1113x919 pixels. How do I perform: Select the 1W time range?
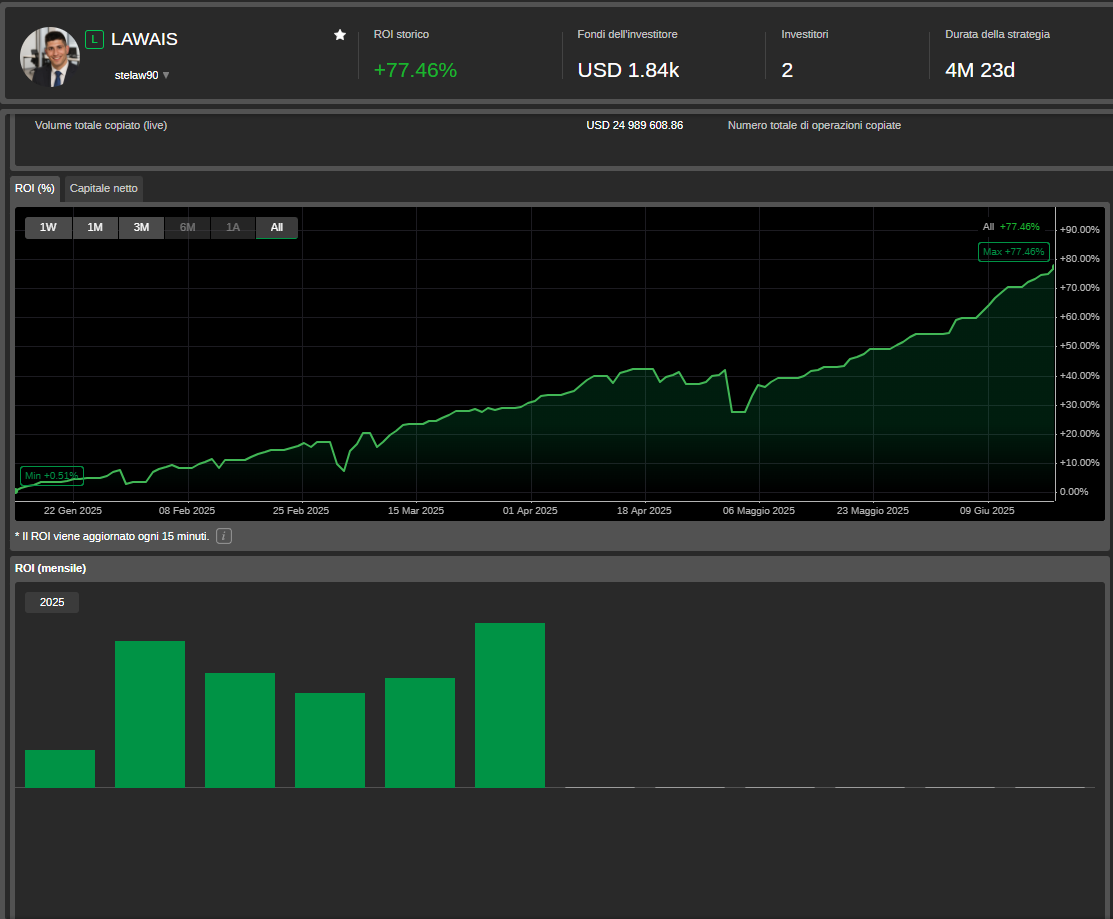point(47,227)
